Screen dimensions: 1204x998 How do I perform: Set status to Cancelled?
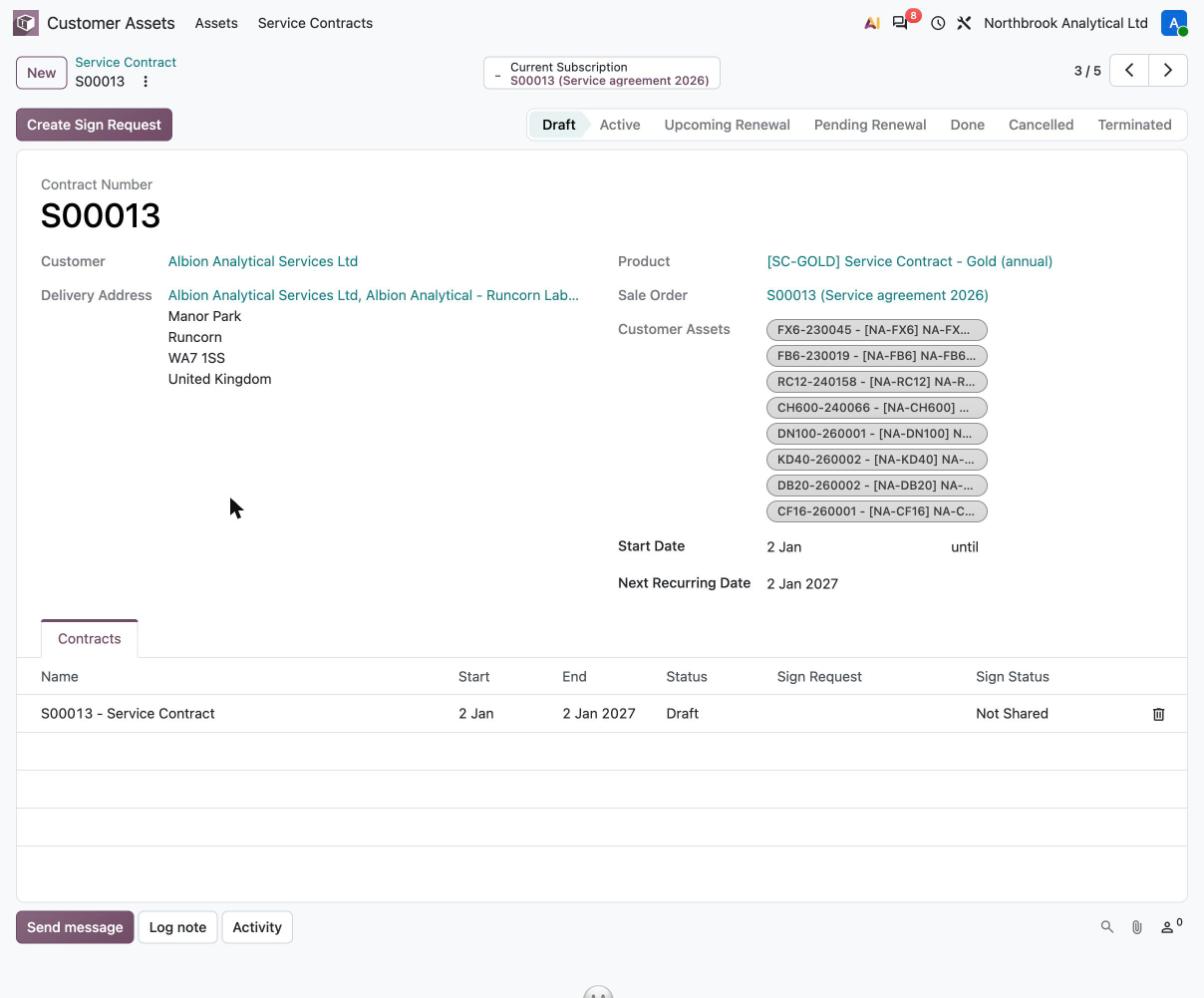click(x=1041, y=125)
